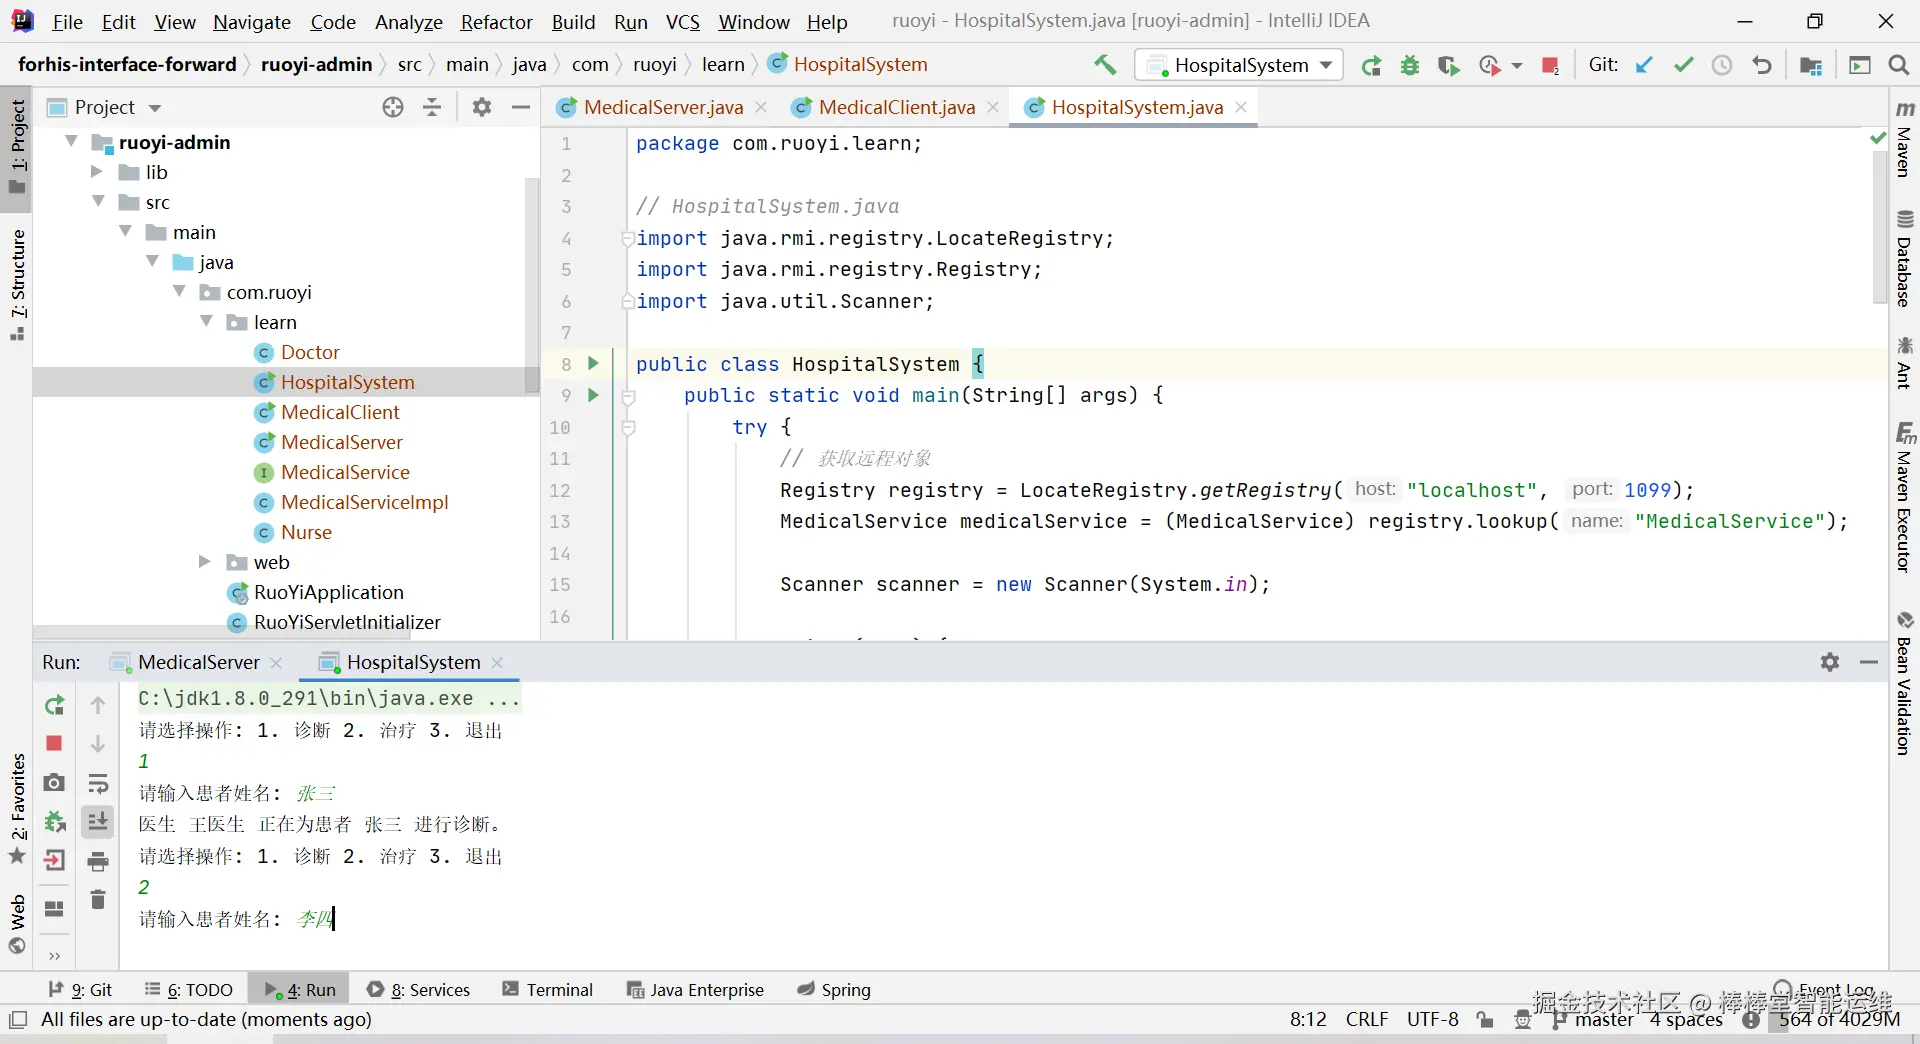
Task: Stop the running process in Run panel
Action: (54, 743)
